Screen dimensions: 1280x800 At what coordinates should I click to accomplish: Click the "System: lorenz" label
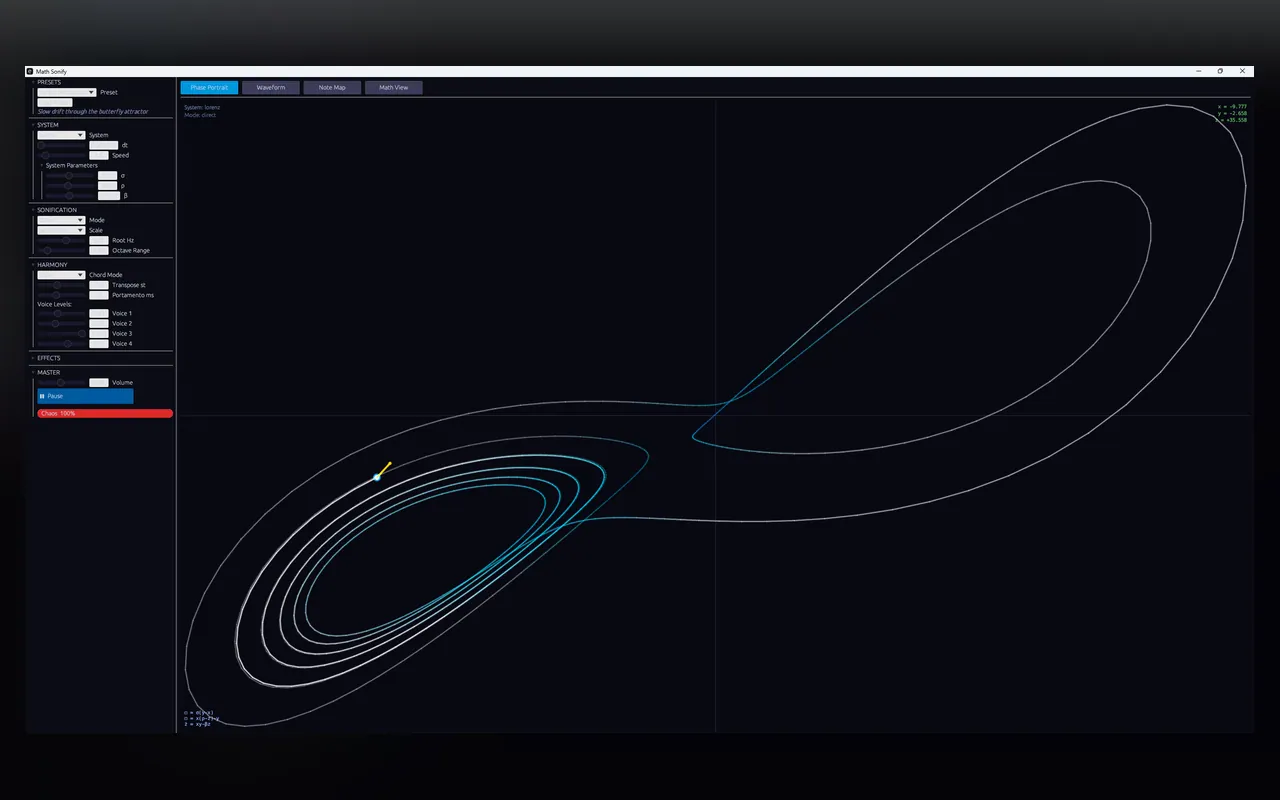tap(202, 107)
